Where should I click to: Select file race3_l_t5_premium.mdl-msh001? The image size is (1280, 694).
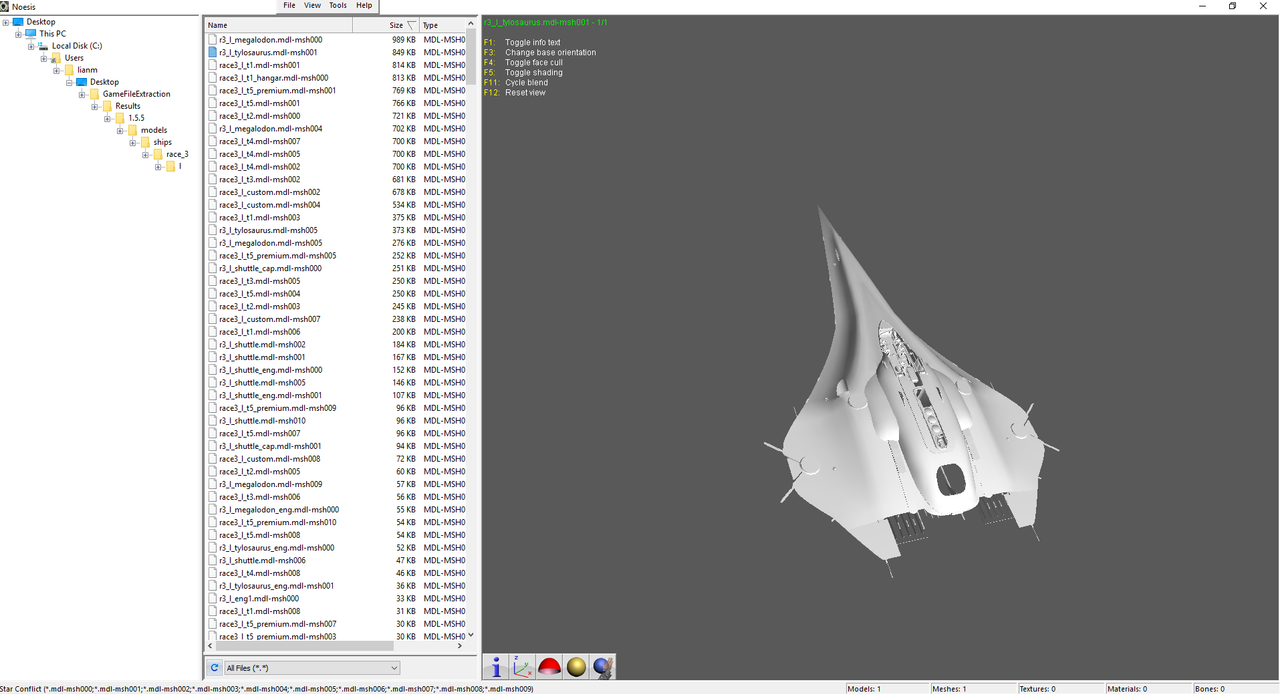[277, 91]
